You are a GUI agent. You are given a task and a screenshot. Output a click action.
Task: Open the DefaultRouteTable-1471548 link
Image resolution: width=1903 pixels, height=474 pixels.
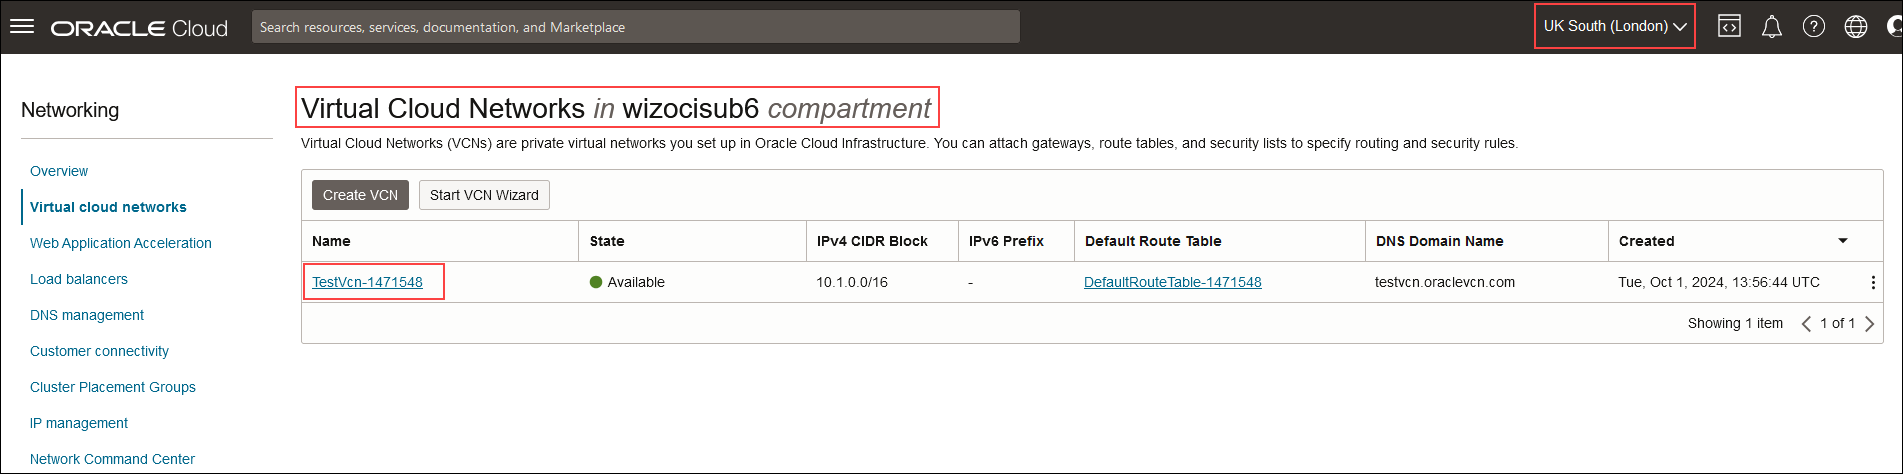(x=1172, y=282)
